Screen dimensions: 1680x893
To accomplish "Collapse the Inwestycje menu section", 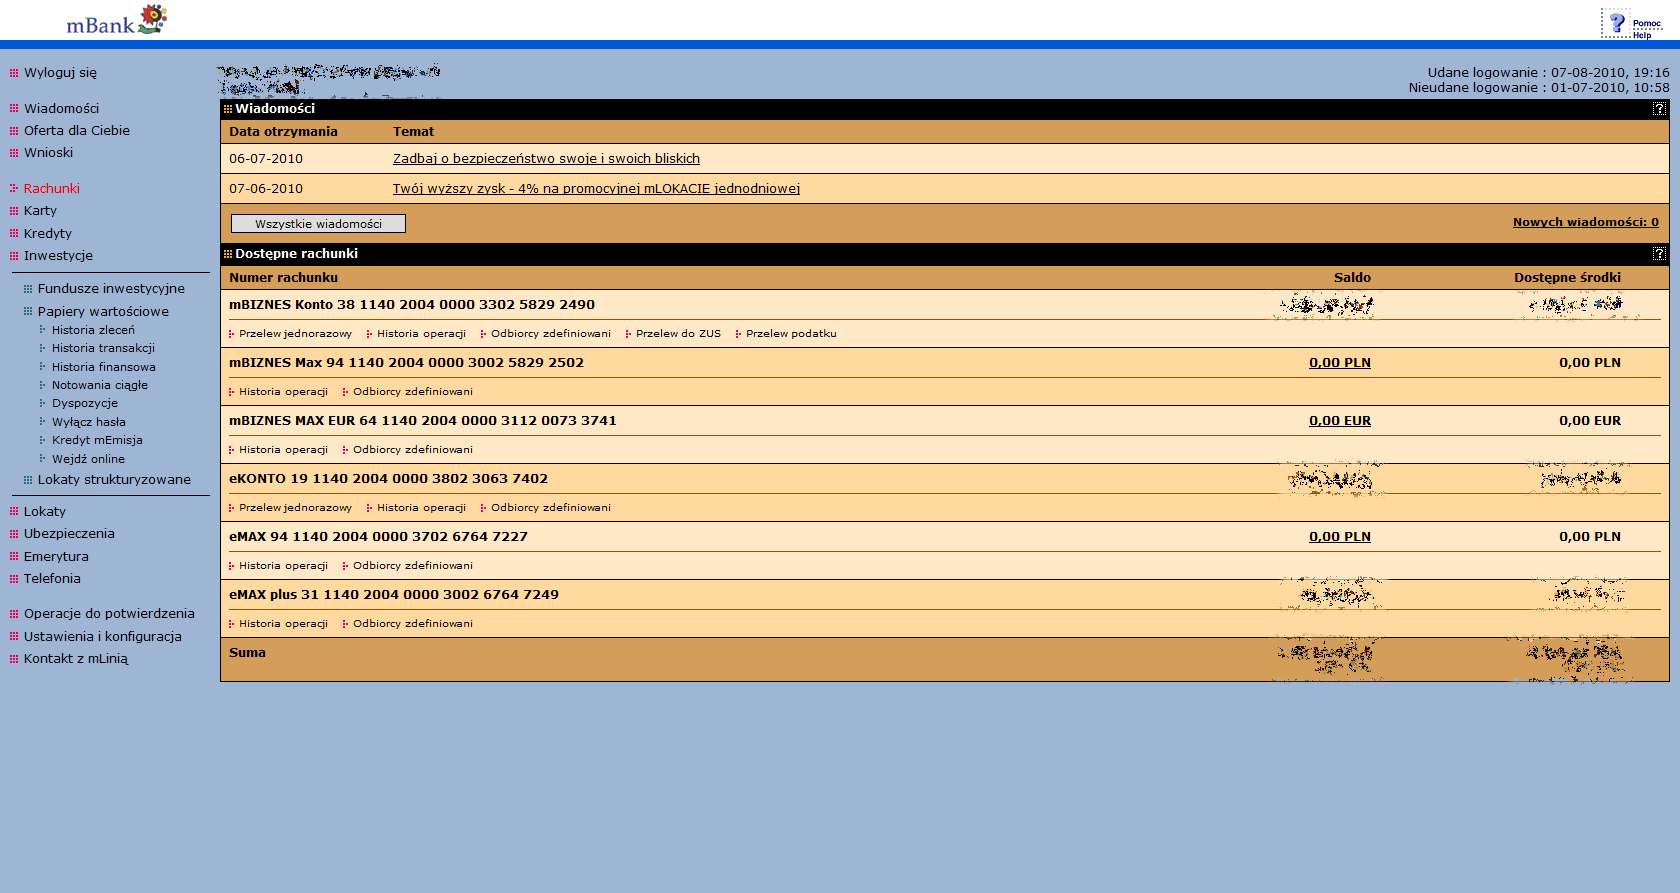I will pos(58,256).
